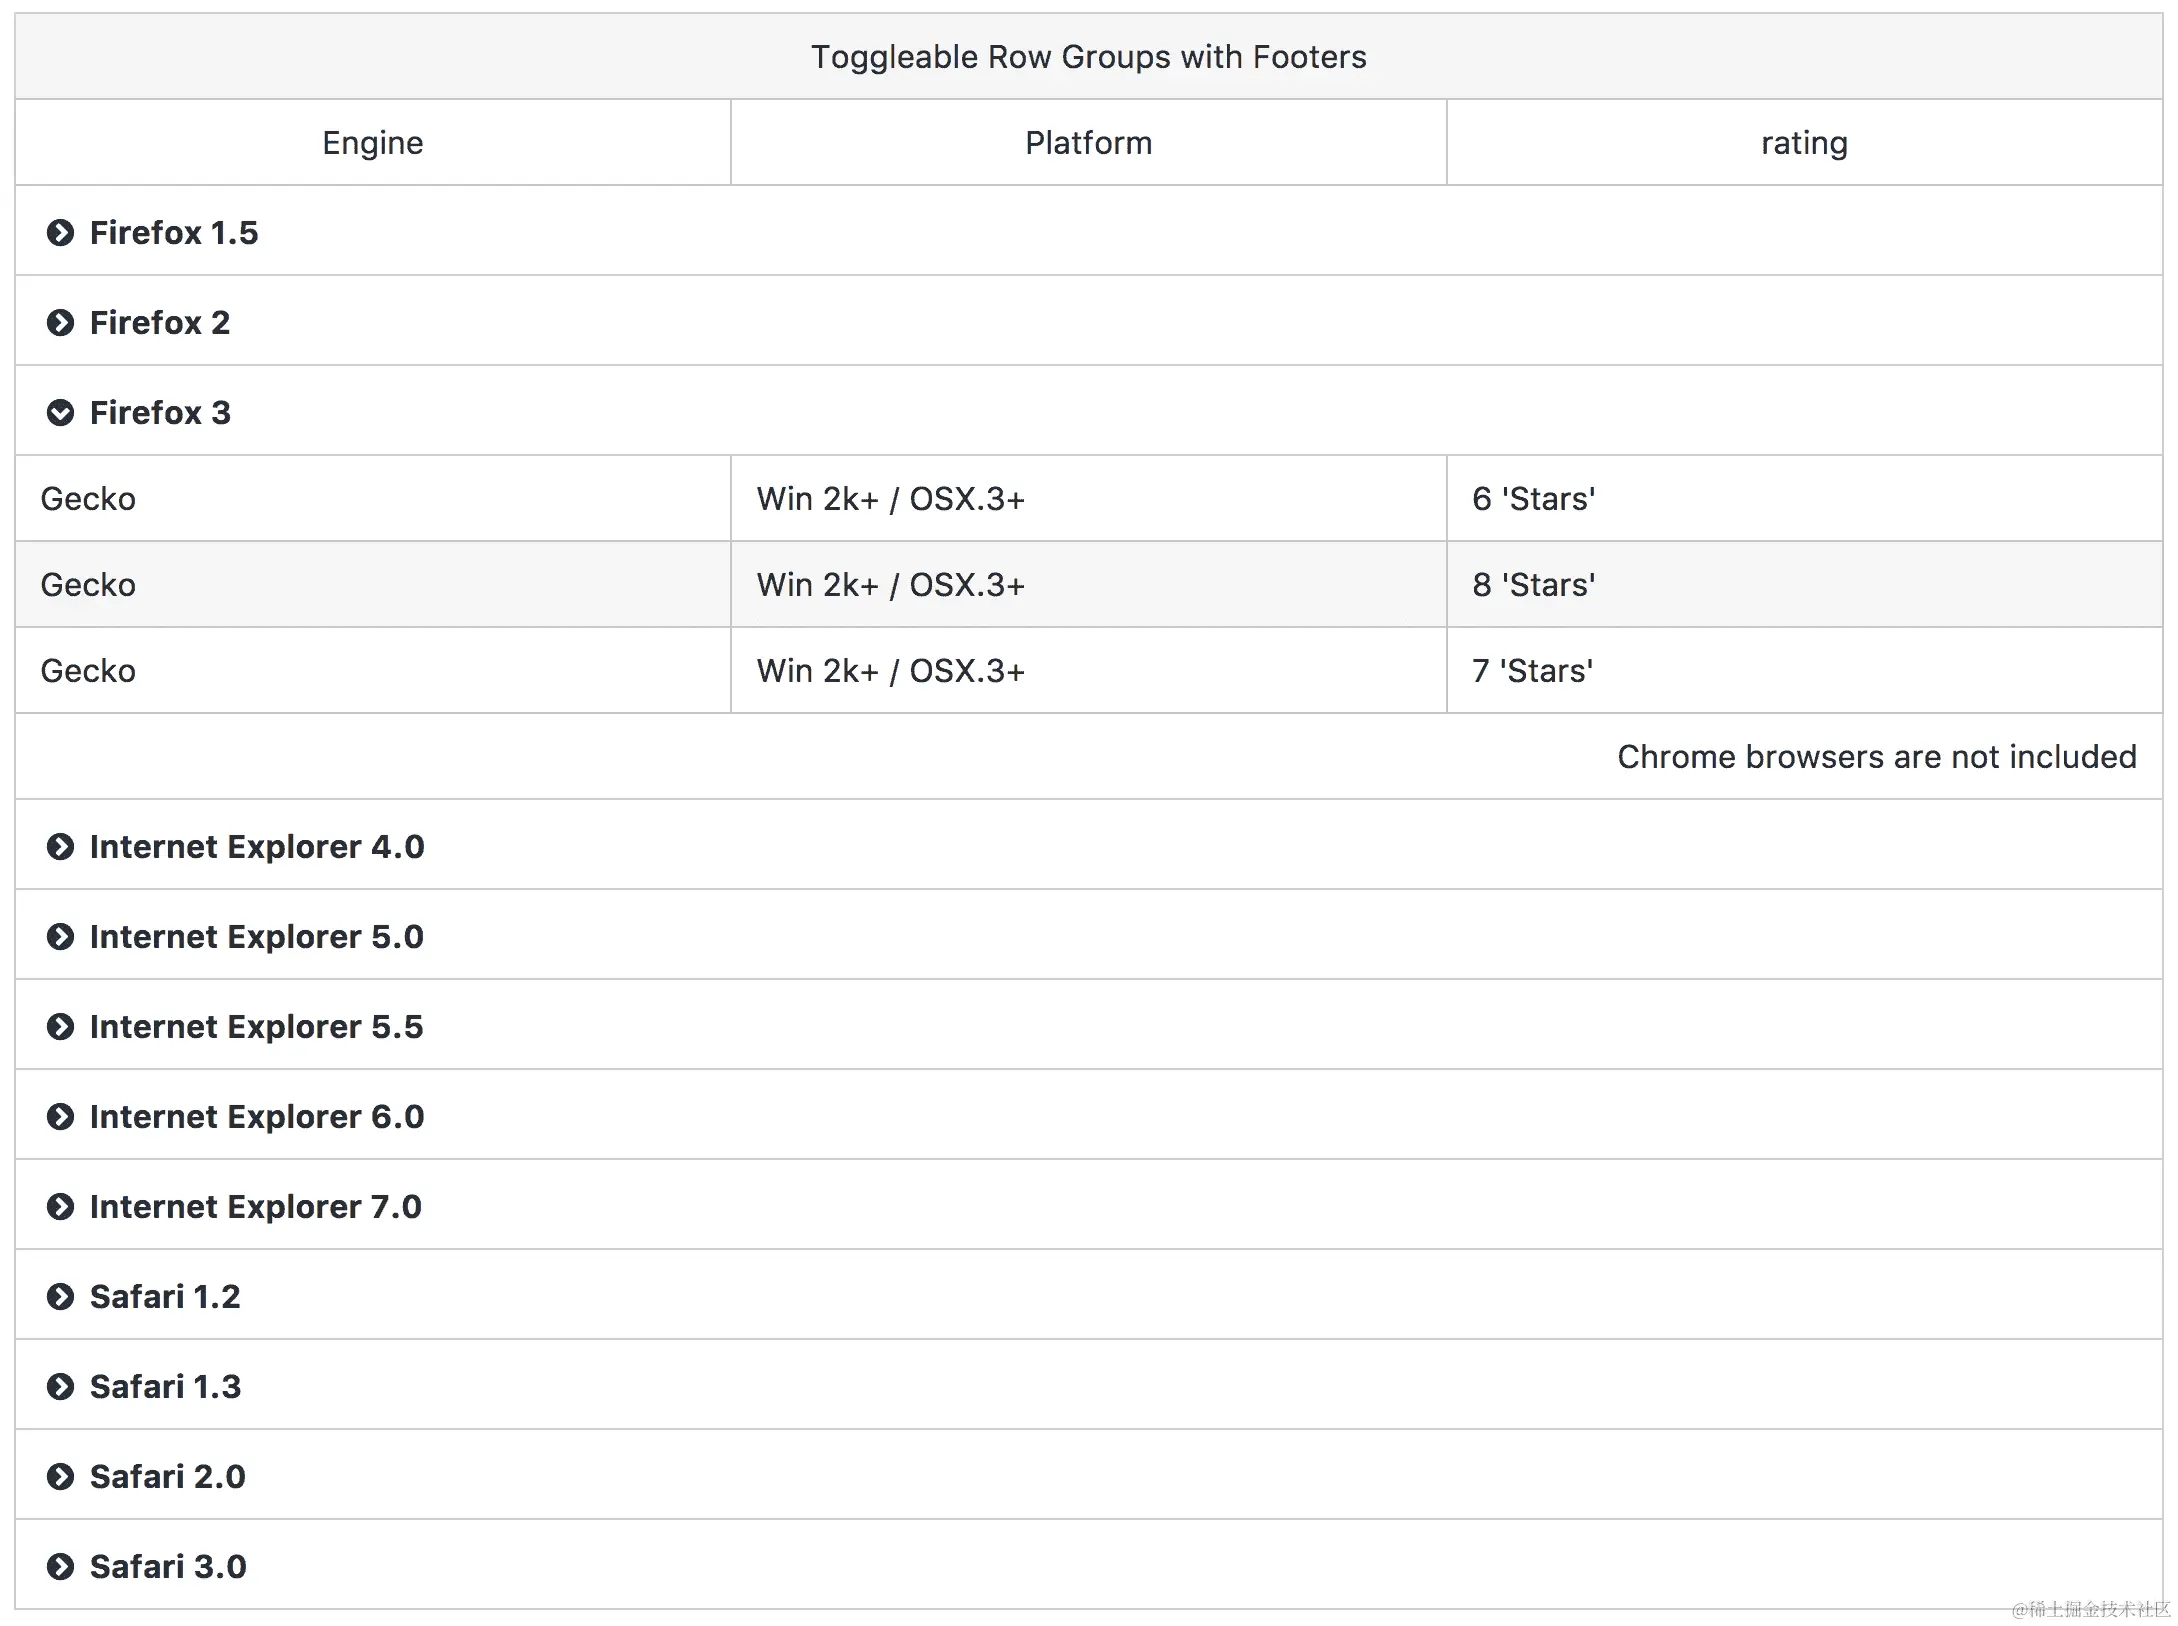Image resolution: width=2178 pixels, height=1626 pixels.
Task: Expand the Firefox 1.5 row group chevron
Action: [60, 233]
